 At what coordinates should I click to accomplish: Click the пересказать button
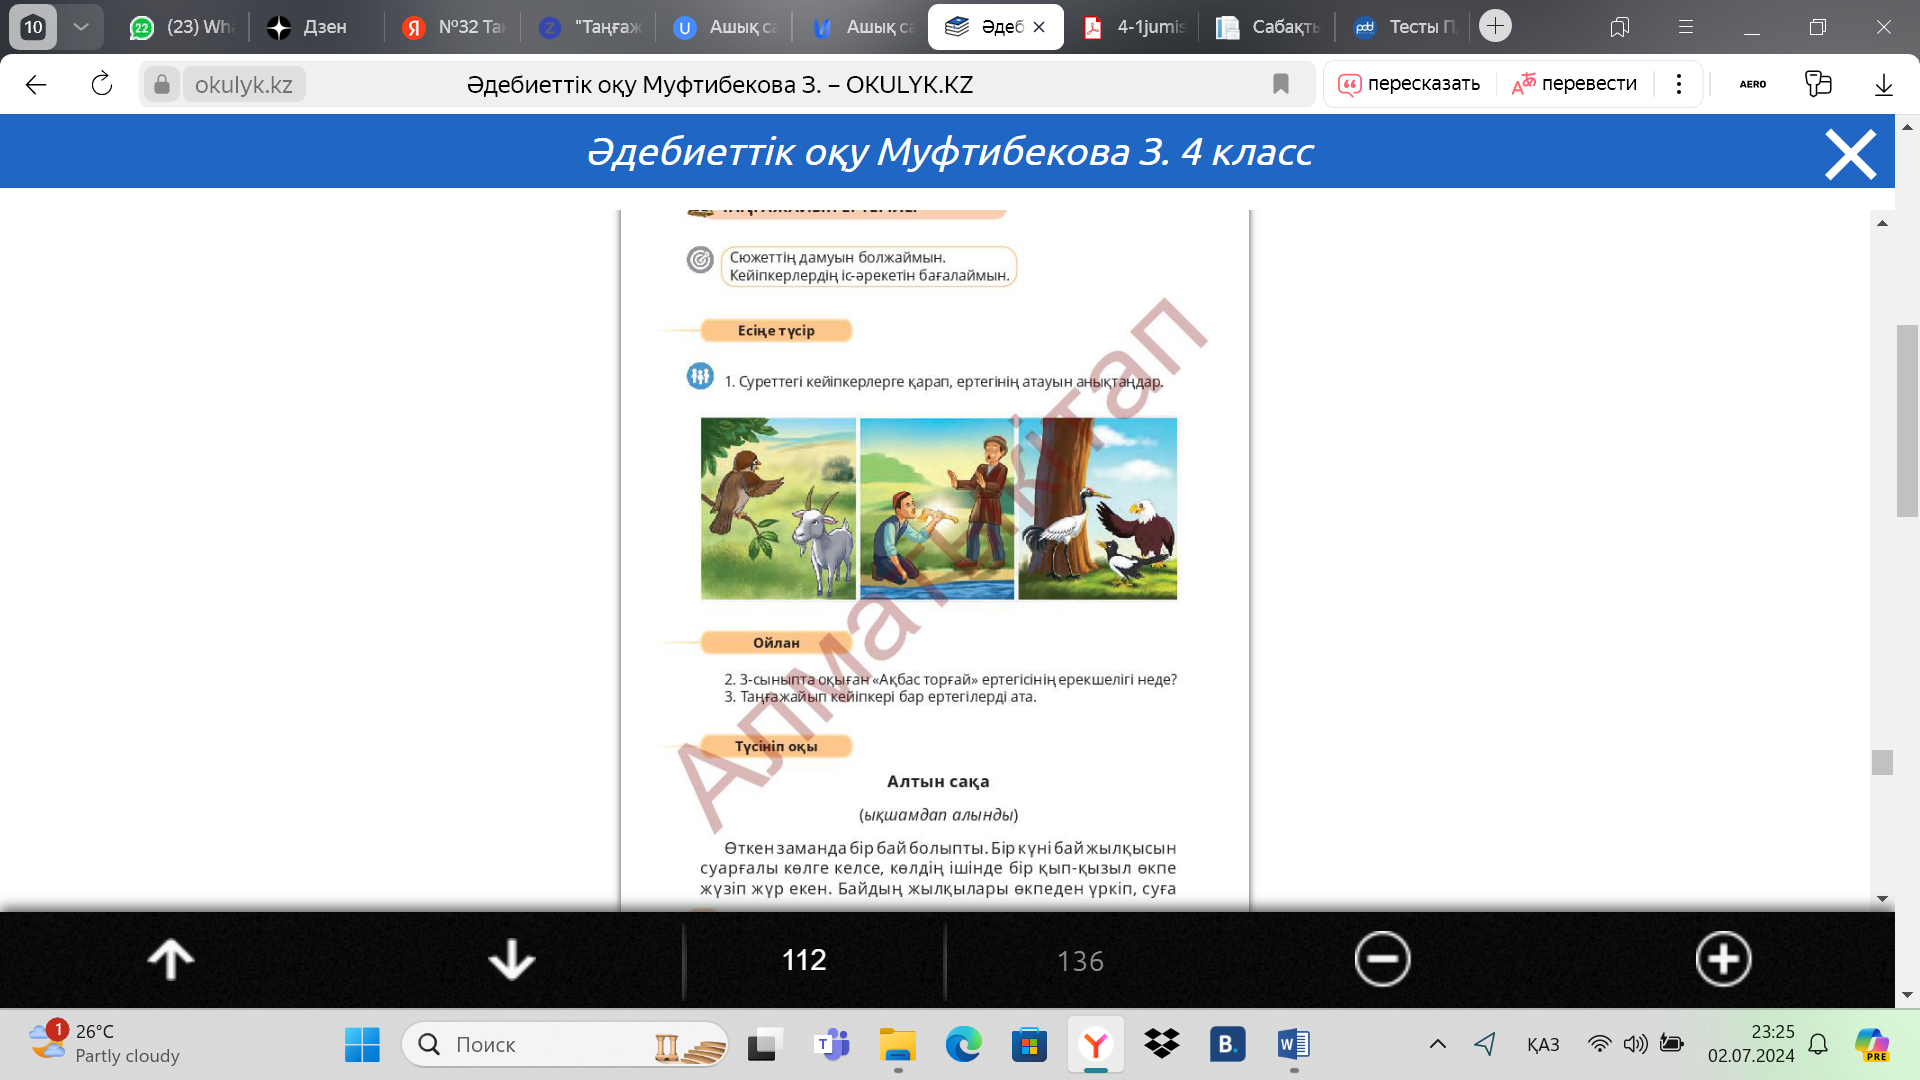coord(1409,84)
